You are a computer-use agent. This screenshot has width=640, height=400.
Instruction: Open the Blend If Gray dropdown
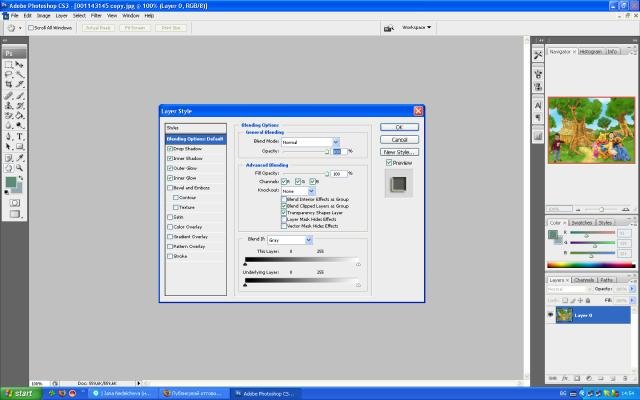tap(296, 240)
